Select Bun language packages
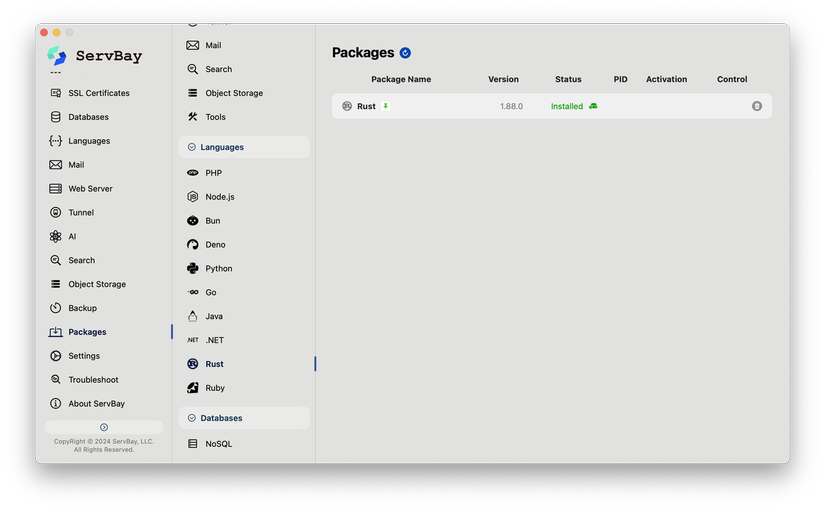The height and width of the screenshot is (510, 825). pyautogui.click(x=203, y=221)
